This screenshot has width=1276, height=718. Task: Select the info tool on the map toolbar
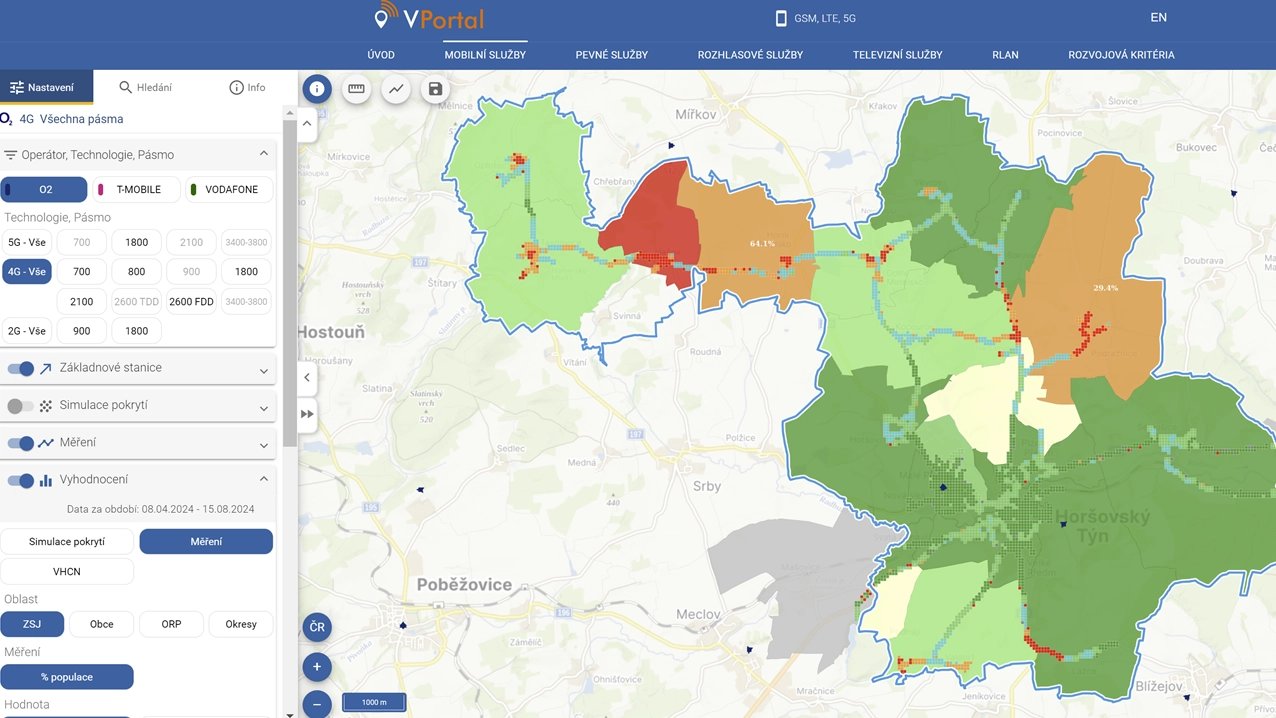(x=316, y=88)
